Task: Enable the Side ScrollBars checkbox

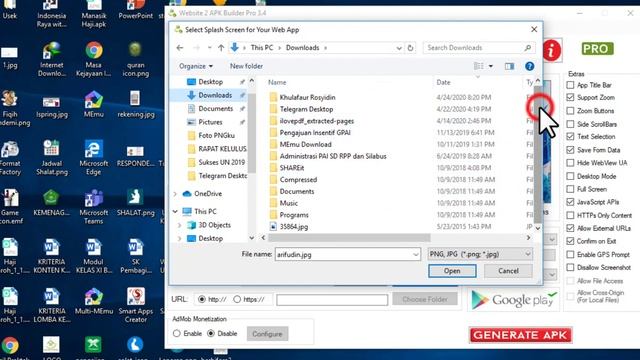Action: point(570,124)
